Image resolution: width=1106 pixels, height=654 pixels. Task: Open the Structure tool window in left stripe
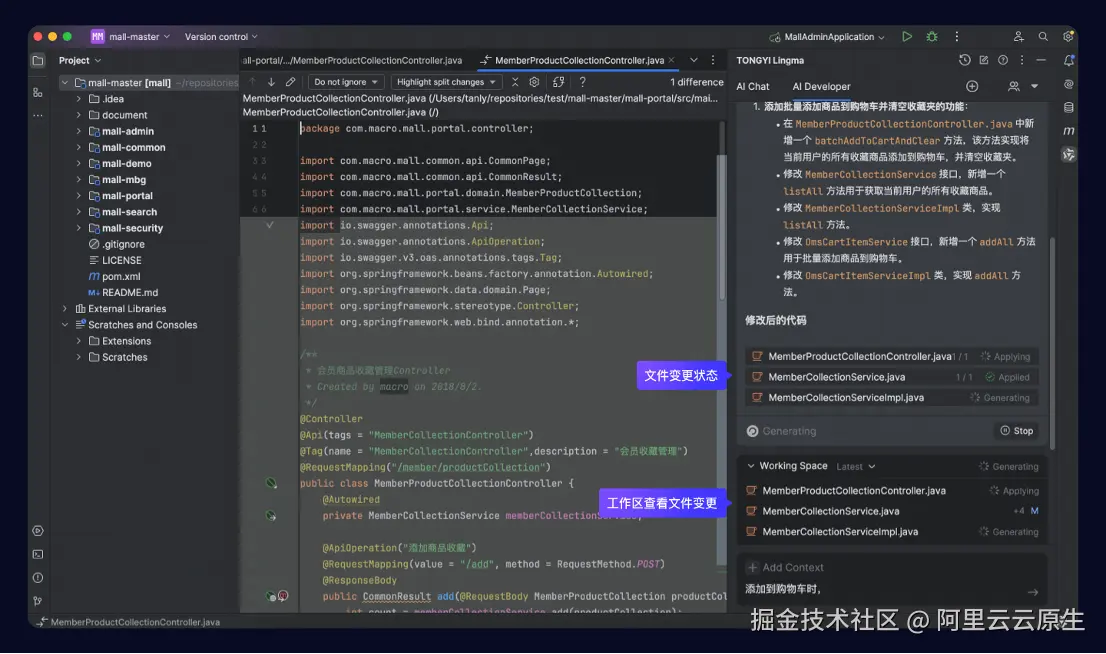[38, 92]
